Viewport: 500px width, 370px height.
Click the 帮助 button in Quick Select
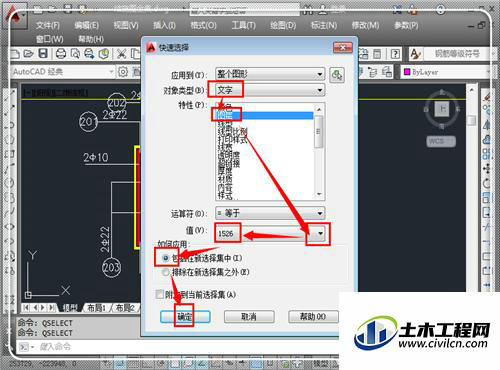pos(313,316)
